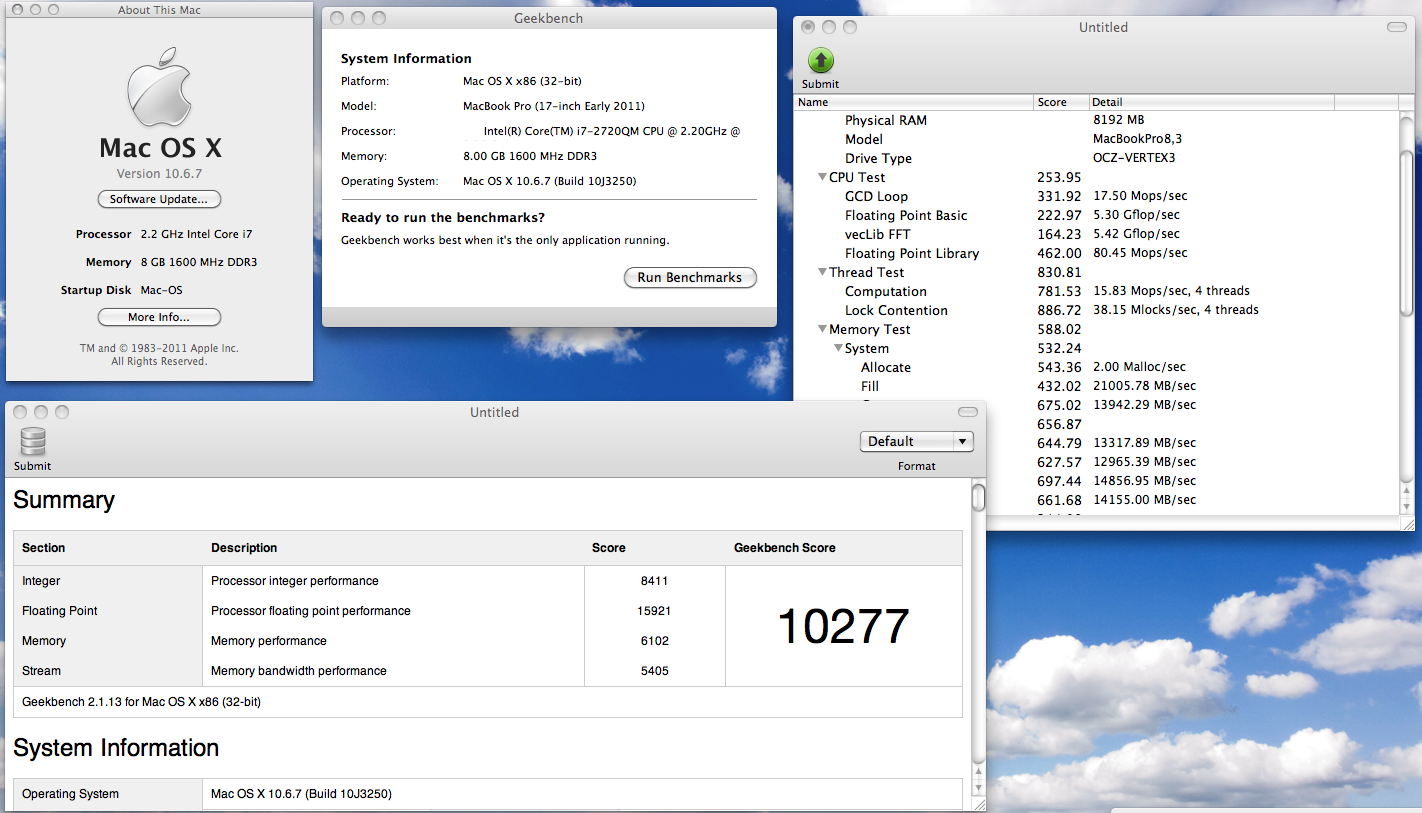Collapse the System subsection triangle
This screenshot has width=1422, height=813.
click(x=838, y=348)
